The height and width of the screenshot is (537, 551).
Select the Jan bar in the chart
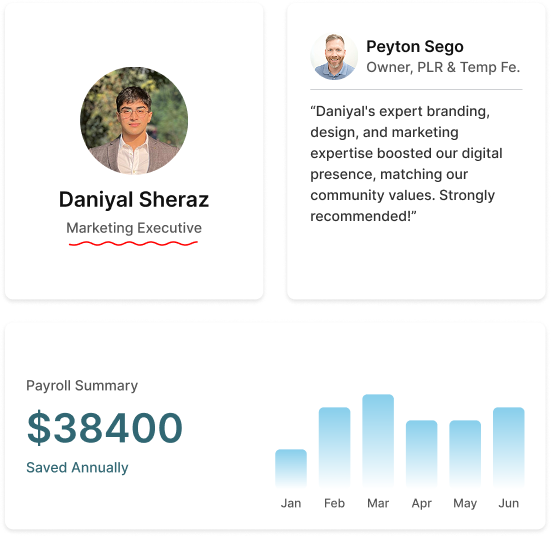pos(291,468)
